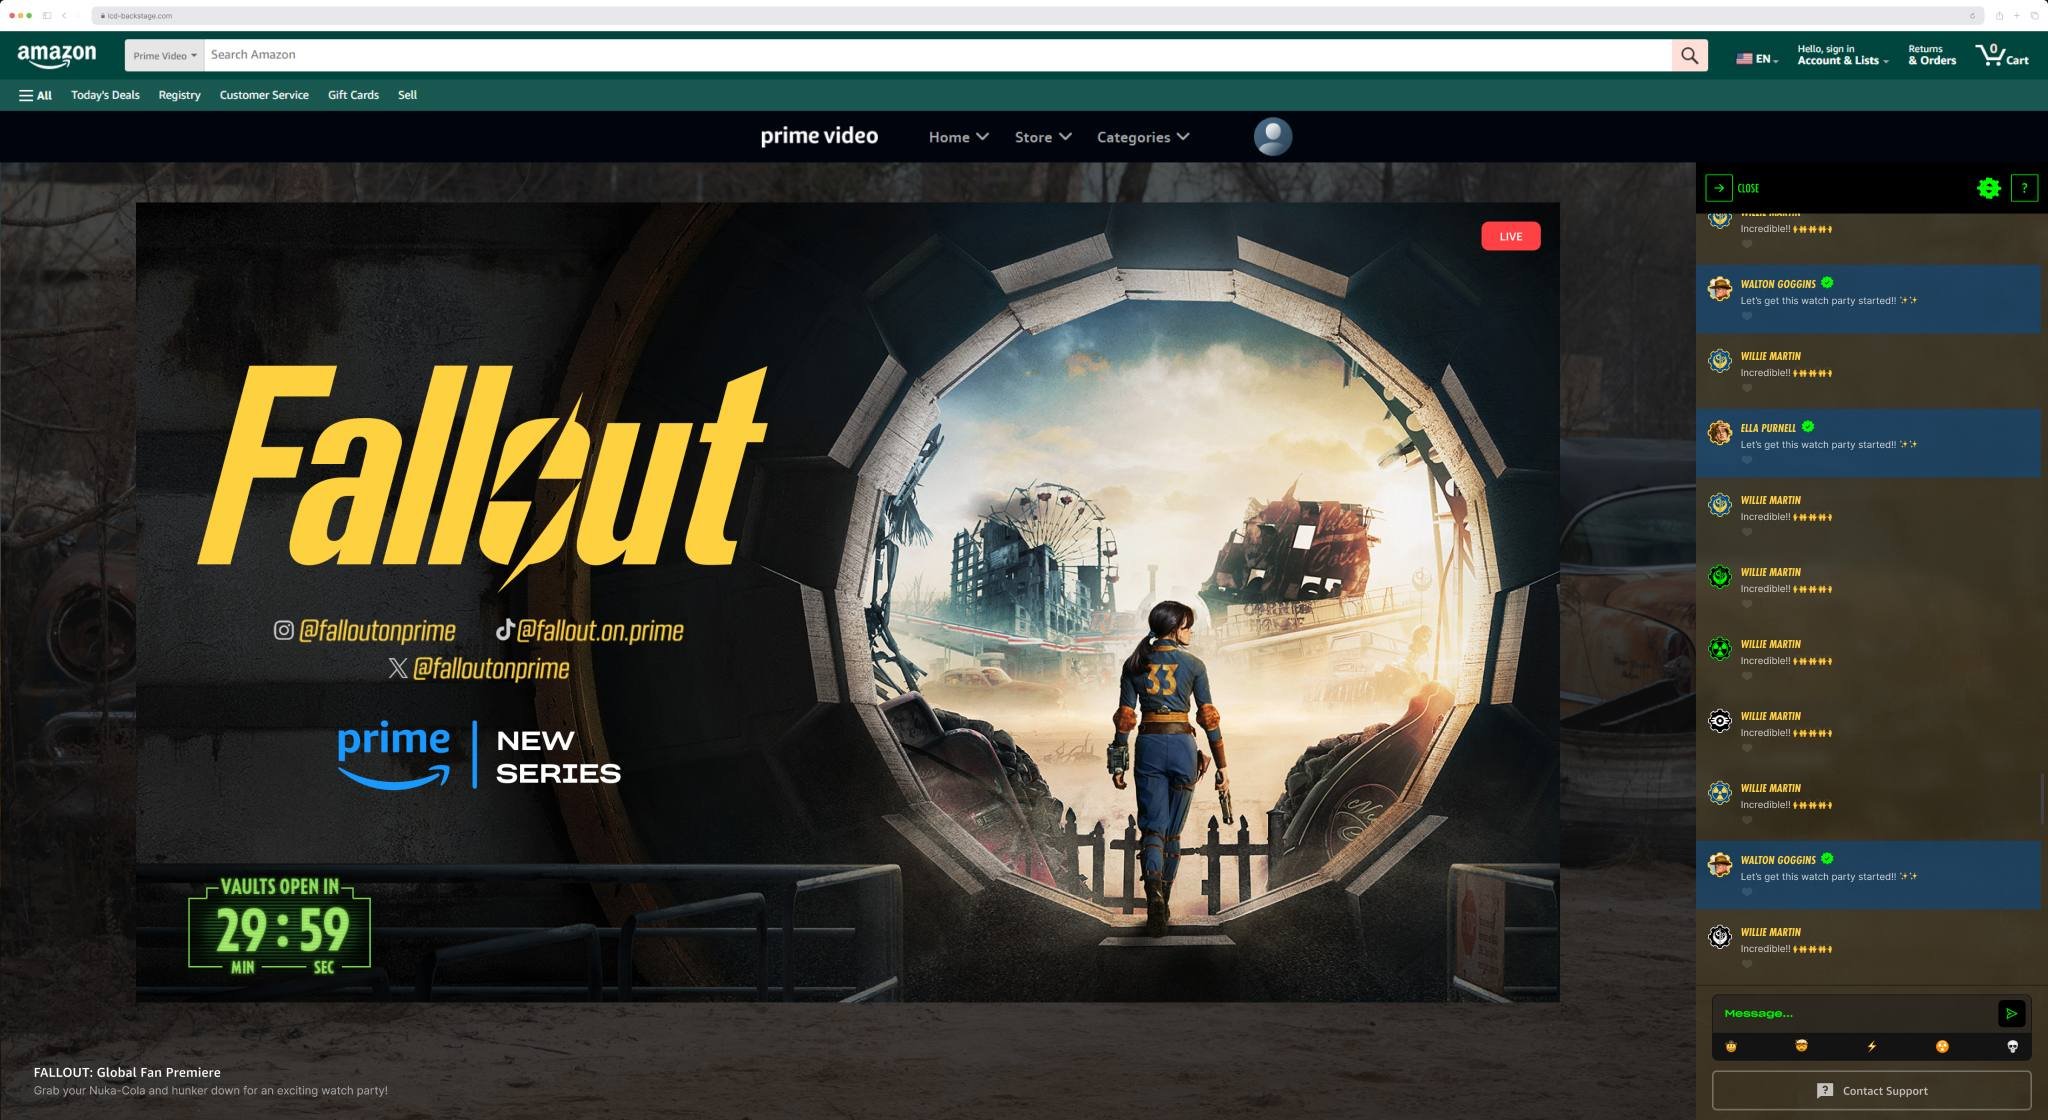
Task: Open chat settings gear icon
Action: coord(1988,187)
